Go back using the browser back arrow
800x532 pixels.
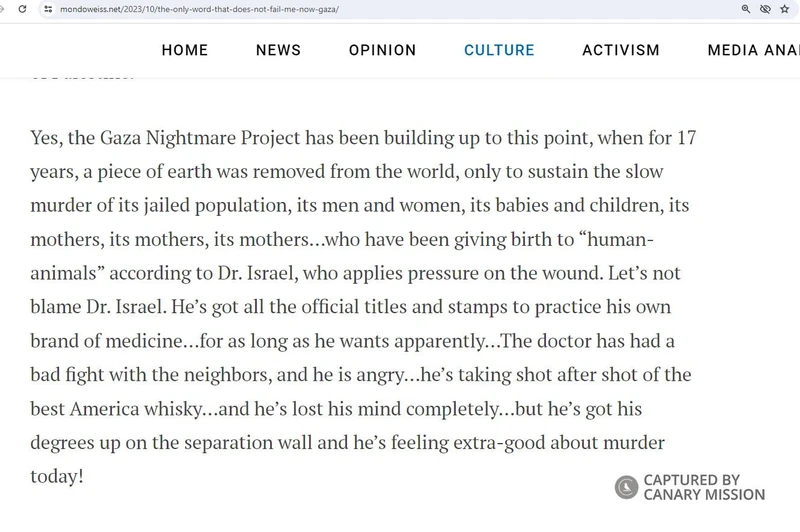5,8
